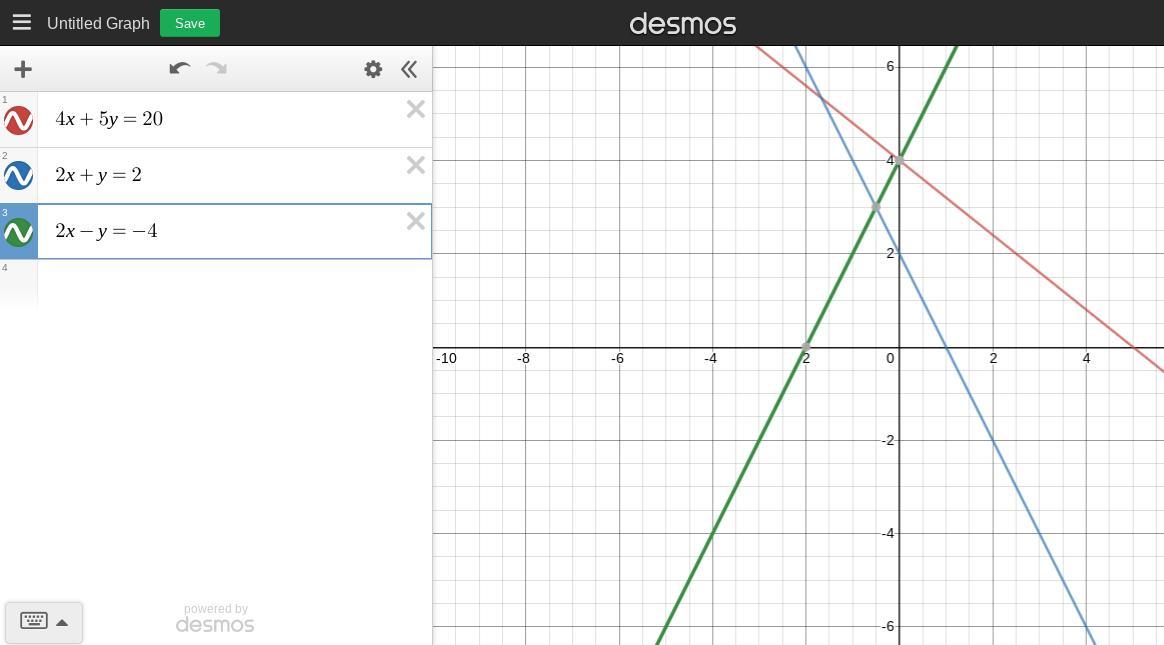This screenshot has width=1164, height=645.
Task: Redo the last undone action
Action: pos(217,69)
